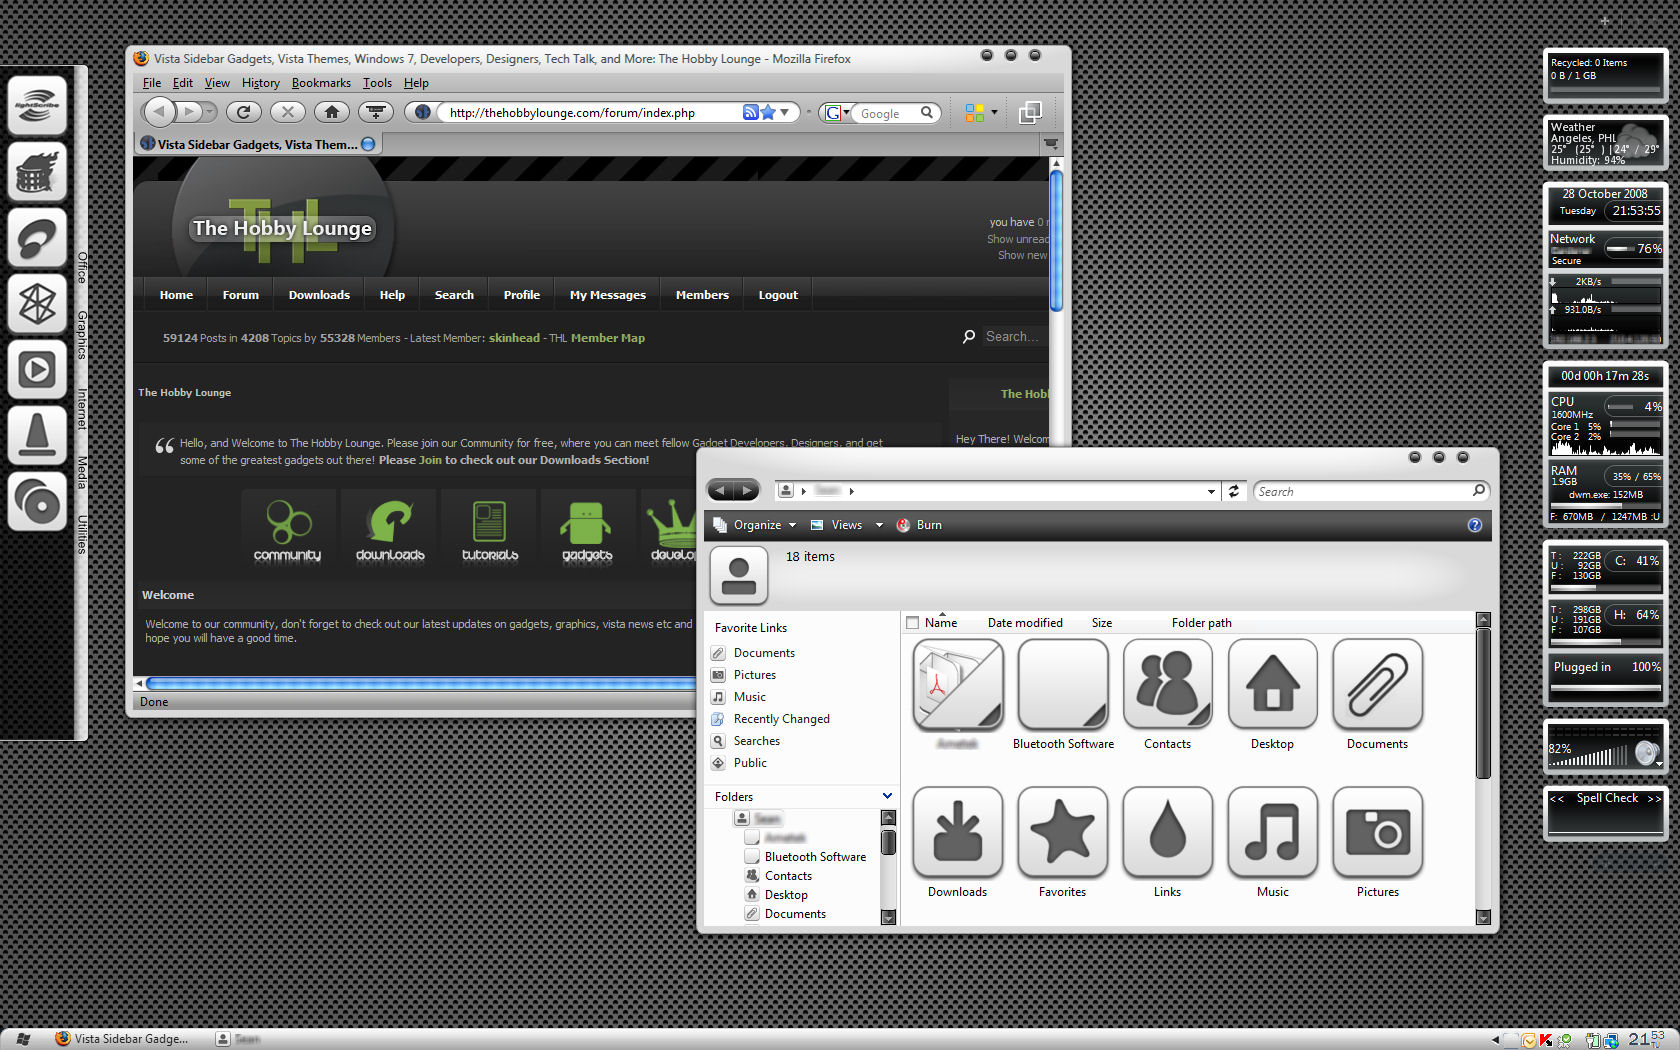Viewport: 1680px width, 1050px height.
Task: Click Logout link on forum
Action: click(778, 295)
